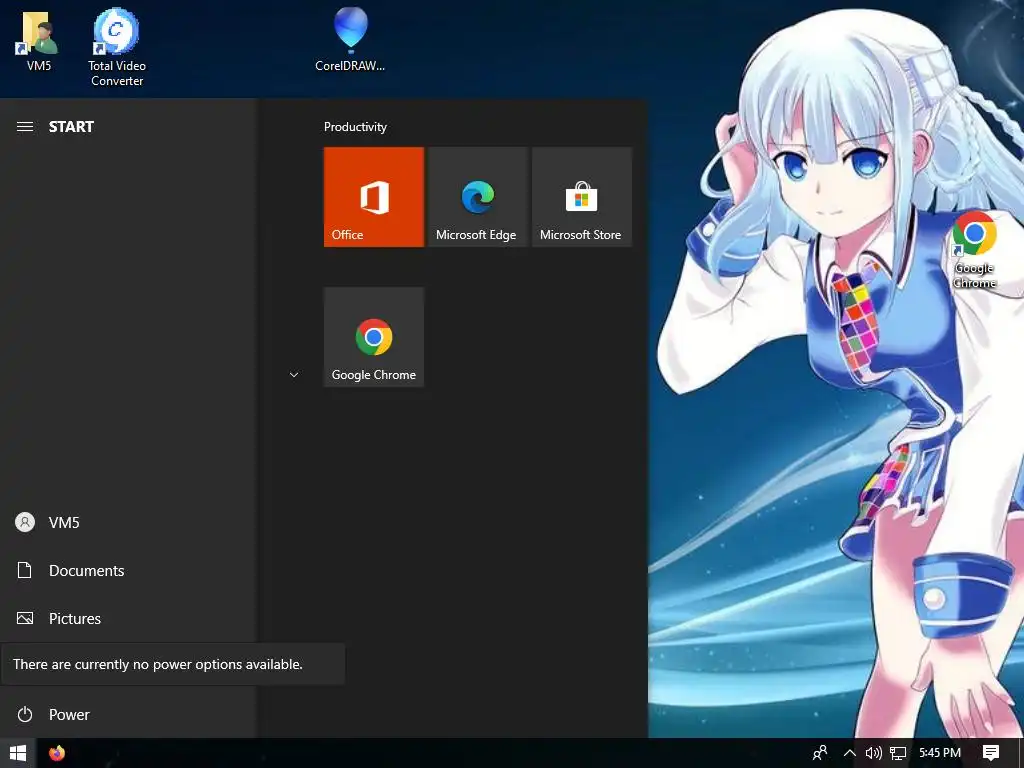
Task: Select the Productivity group heading
Action: tap(355, 127)
